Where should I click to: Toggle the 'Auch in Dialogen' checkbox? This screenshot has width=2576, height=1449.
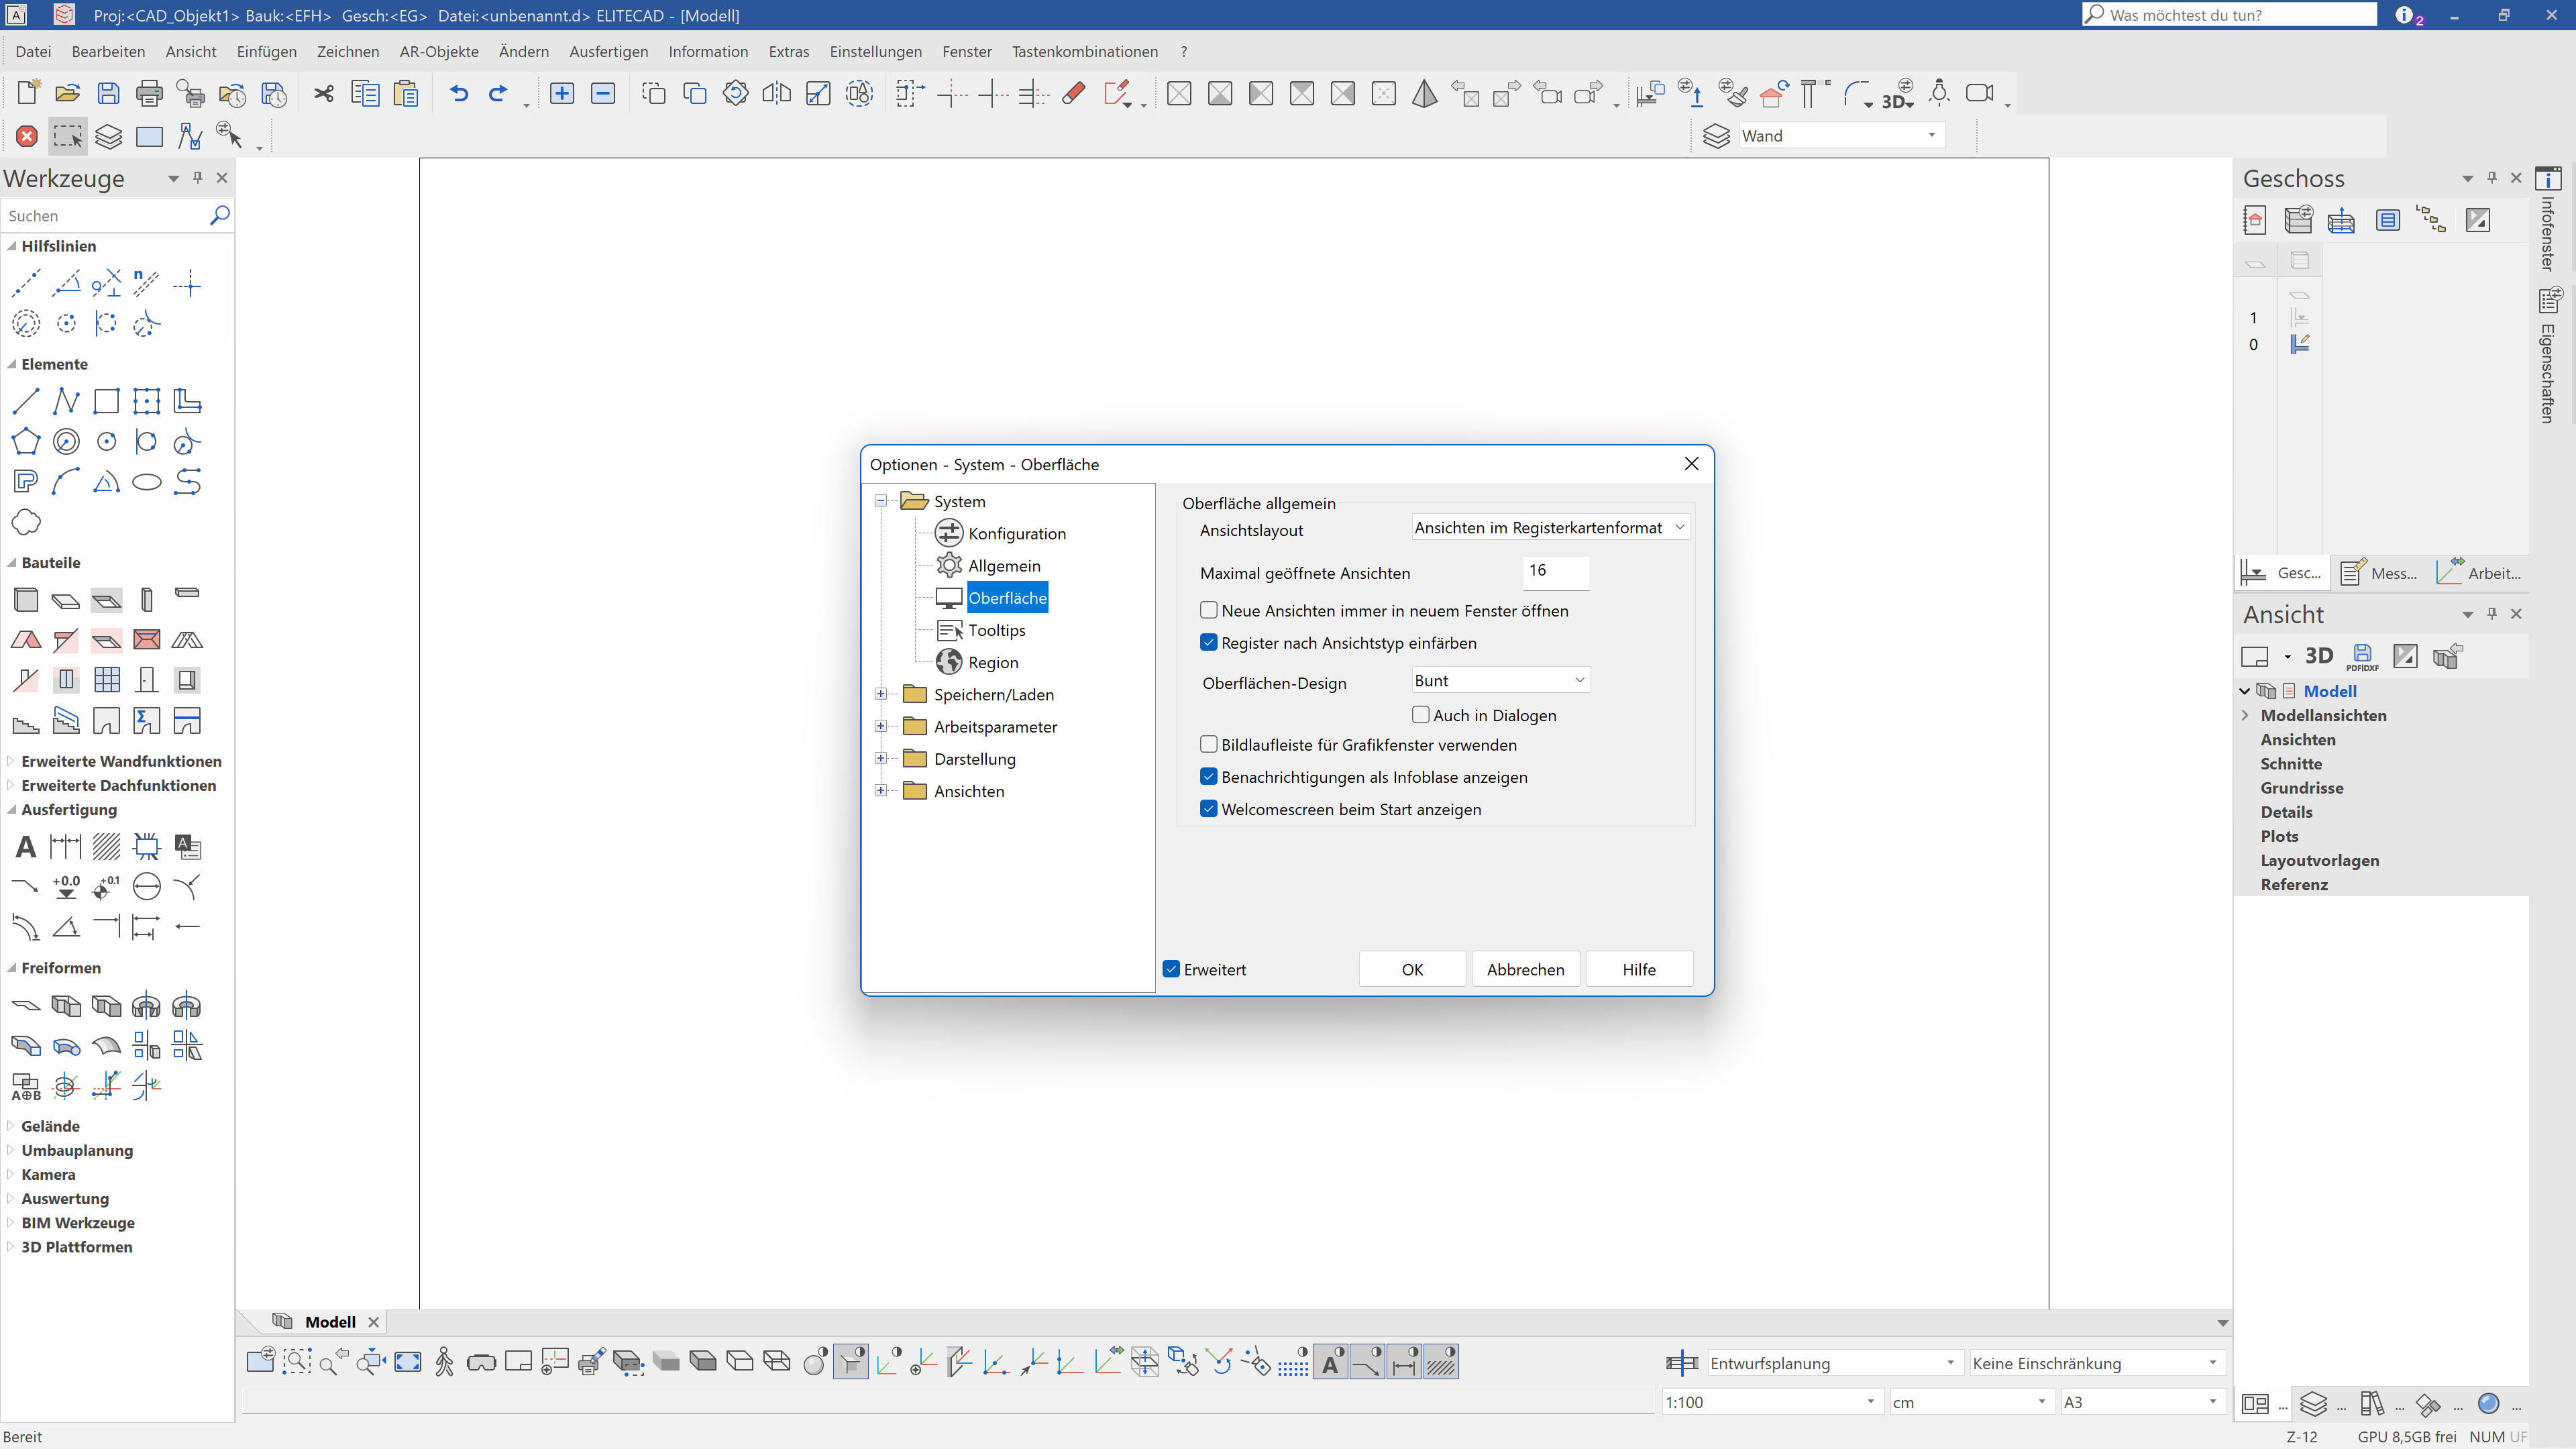[x=1420, y=715]
